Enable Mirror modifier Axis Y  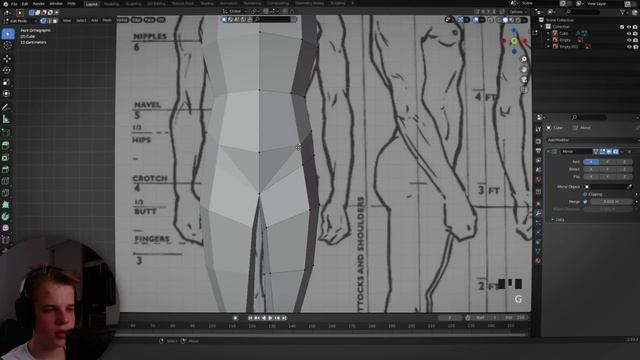click(x=608, y=162)
